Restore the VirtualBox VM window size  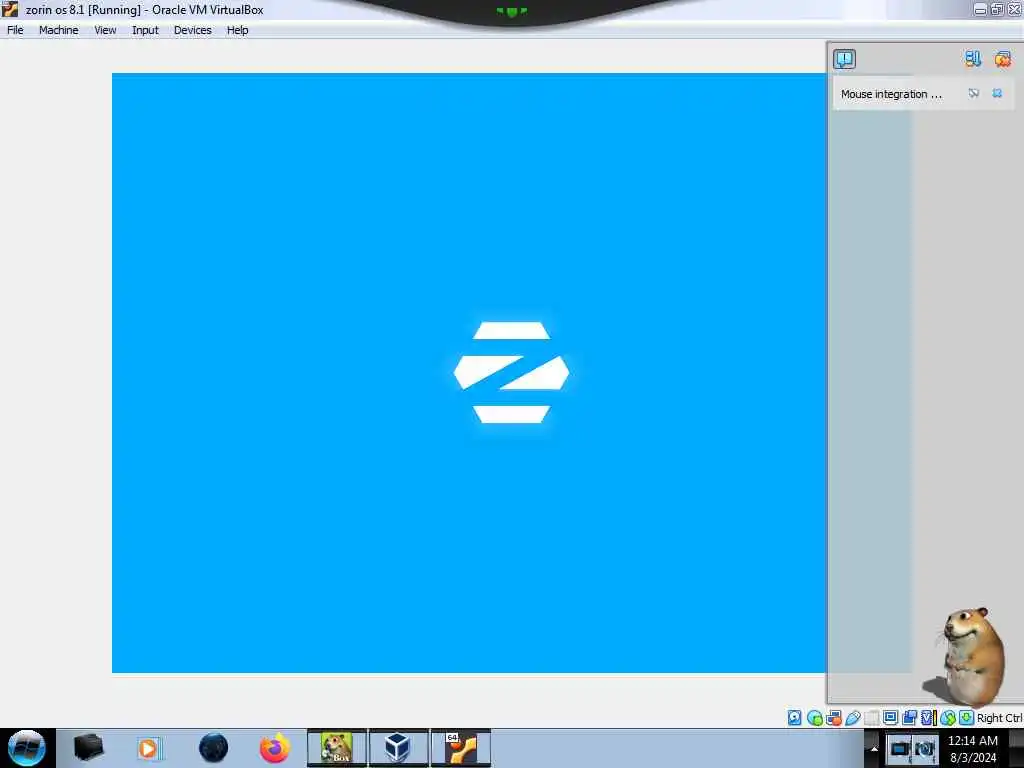[x=997, y=10]
